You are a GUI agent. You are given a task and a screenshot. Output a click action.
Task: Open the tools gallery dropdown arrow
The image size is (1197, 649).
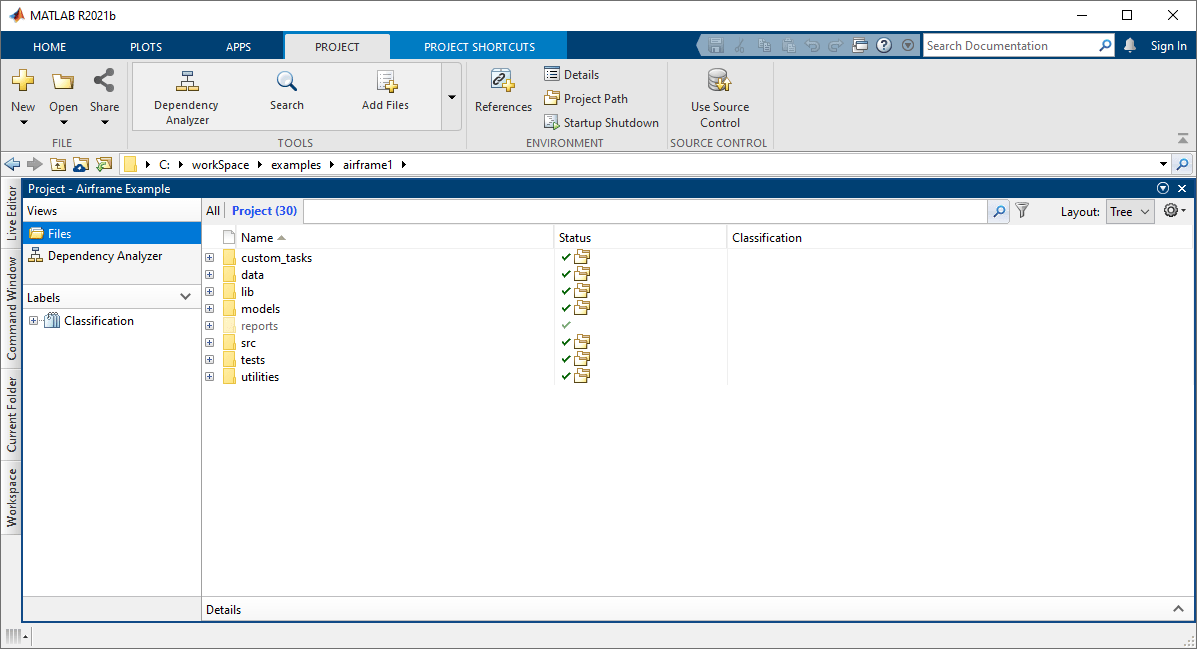click(452, 97)
